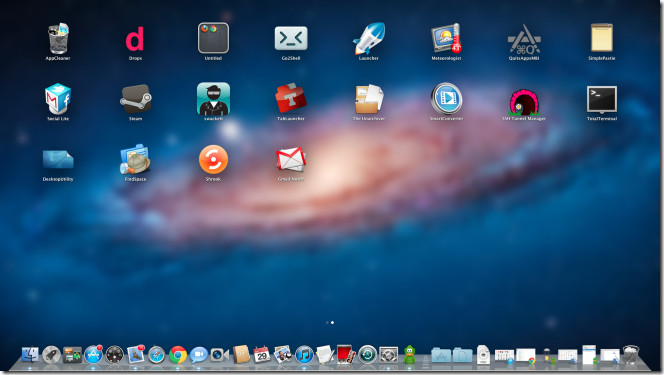This screenshot has width=664, height=375.
Task: Open FaceTime camera icon in the Dock
Action: [220, 355]
